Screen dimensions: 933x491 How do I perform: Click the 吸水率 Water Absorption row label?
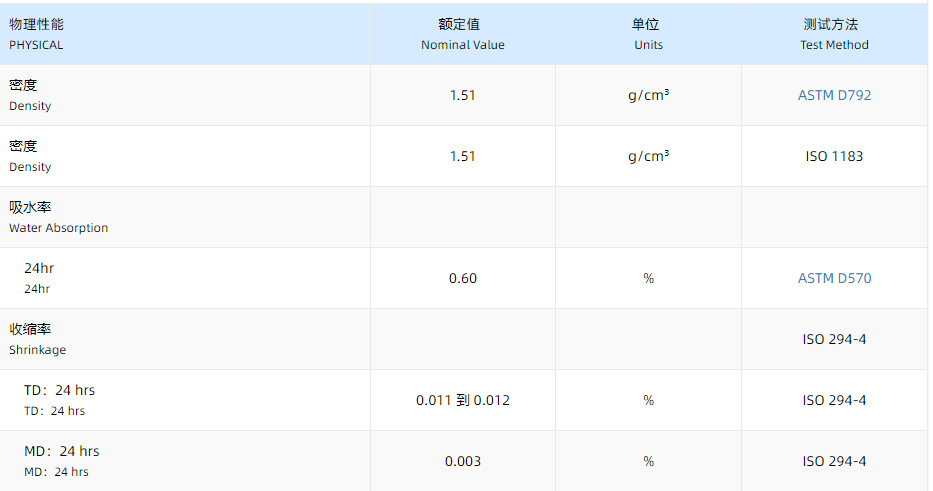tap(58, 217)
